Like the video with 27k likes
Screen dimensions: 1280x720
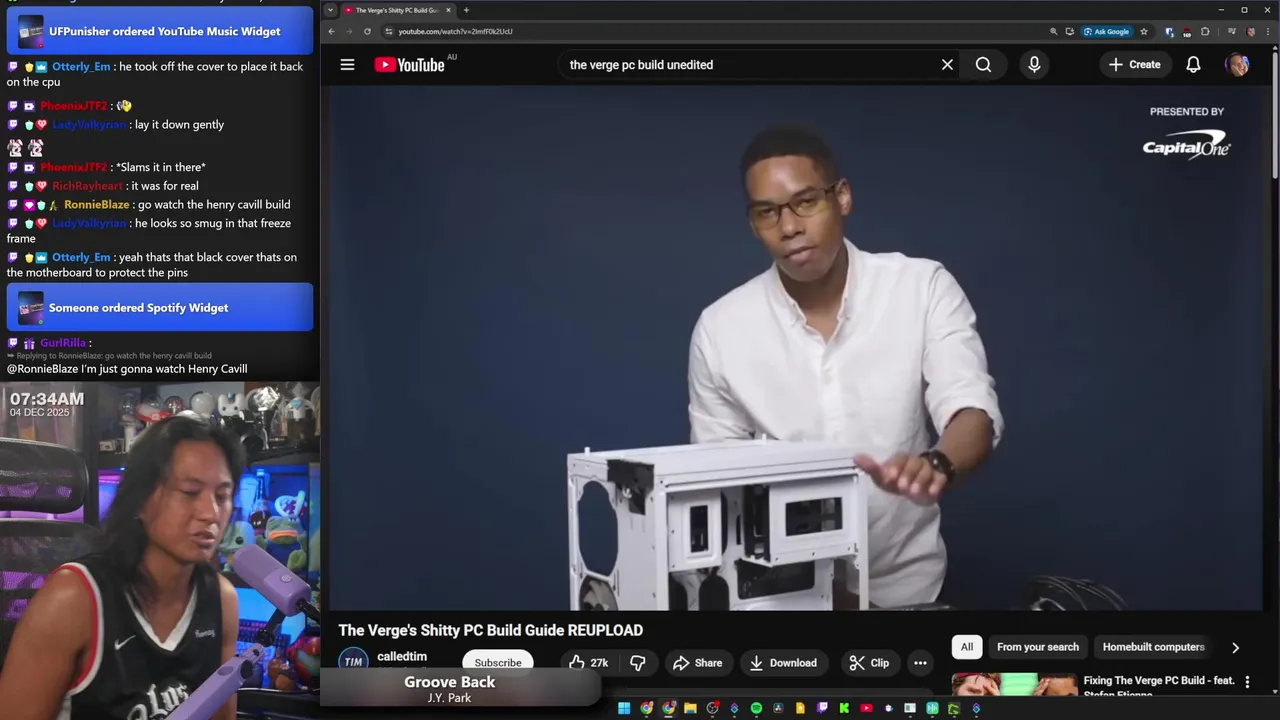point(590,663)
